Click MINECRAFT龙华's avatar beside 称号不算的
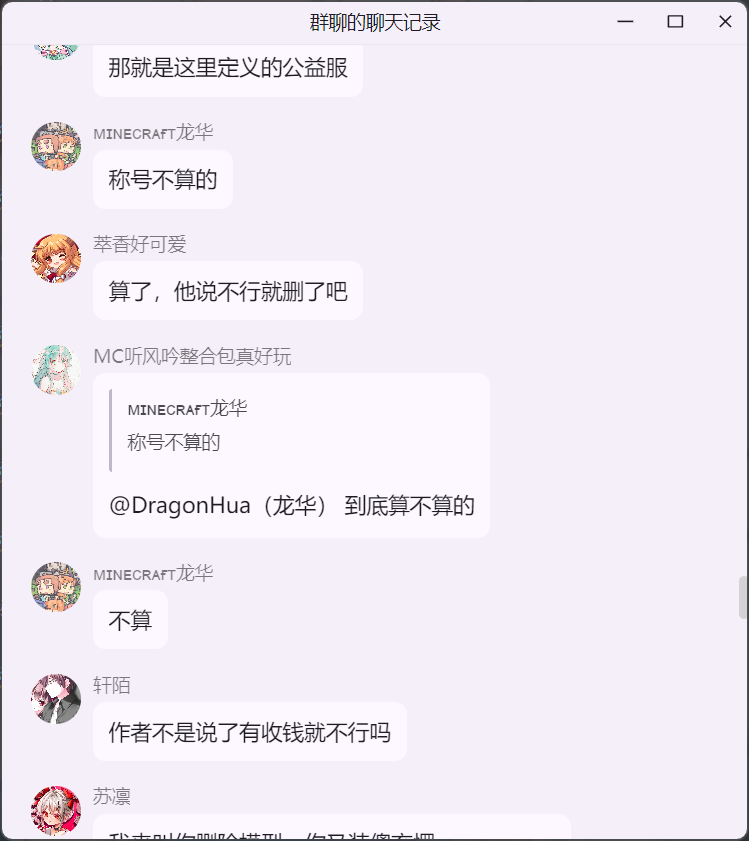 click(x=56, y=146)
